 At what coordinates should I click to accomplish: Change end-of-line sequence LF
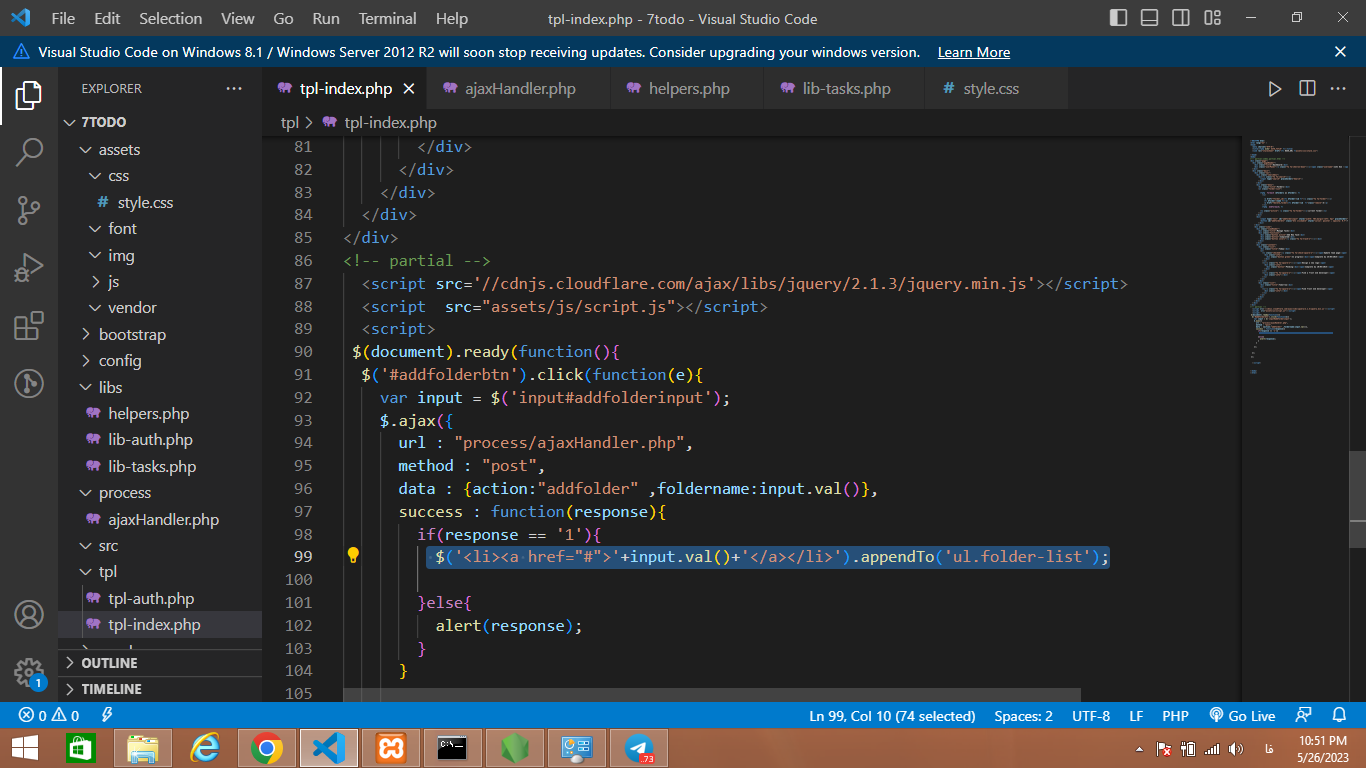1136,716
